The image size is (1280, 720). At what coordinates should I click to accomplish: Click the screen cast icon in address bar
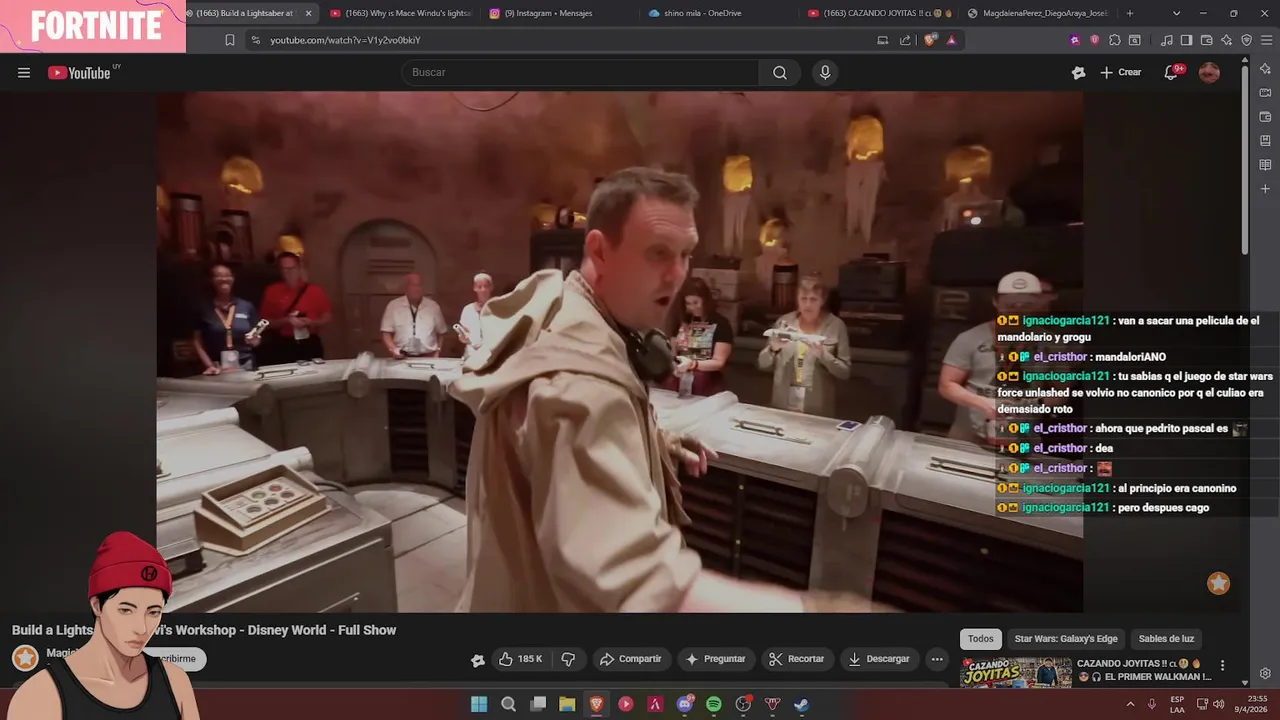(882, 40)
